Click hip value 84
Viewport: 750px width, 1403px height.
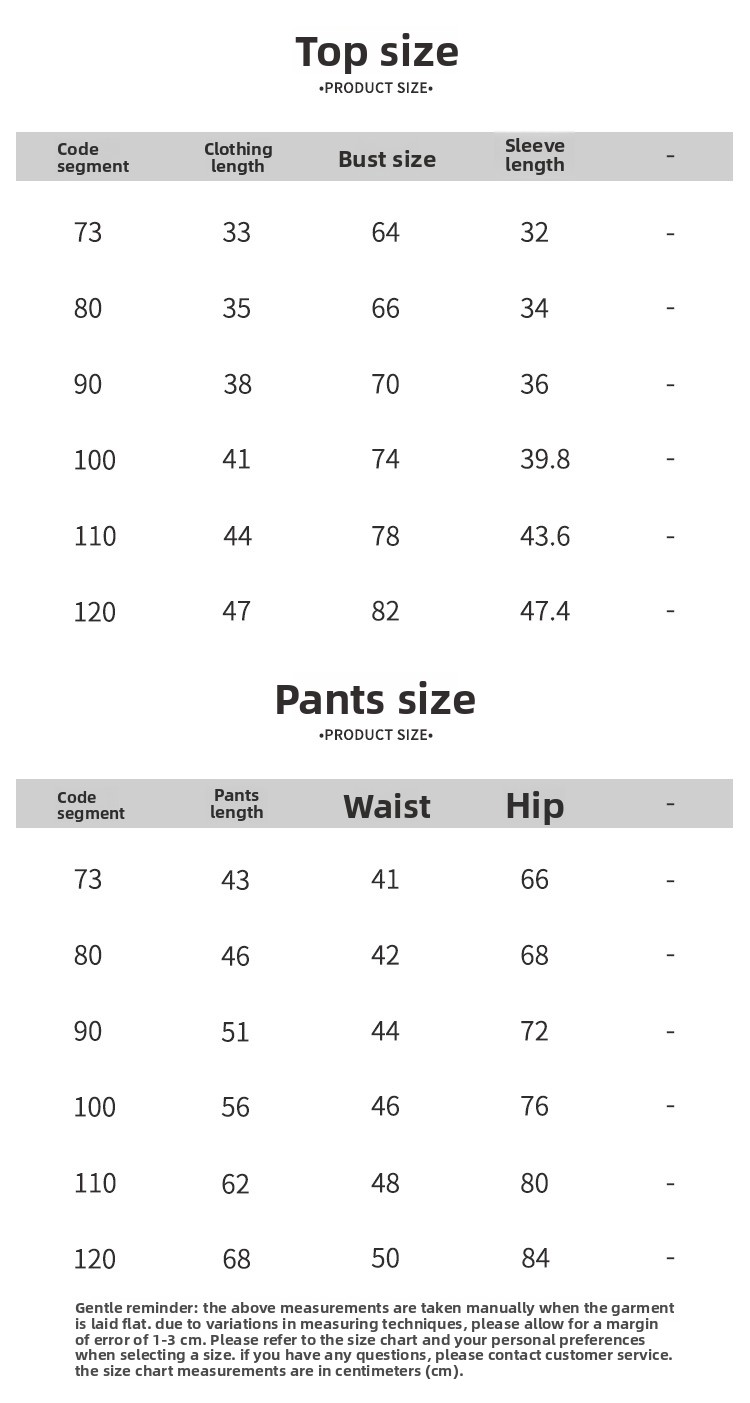pos(535,1258)
